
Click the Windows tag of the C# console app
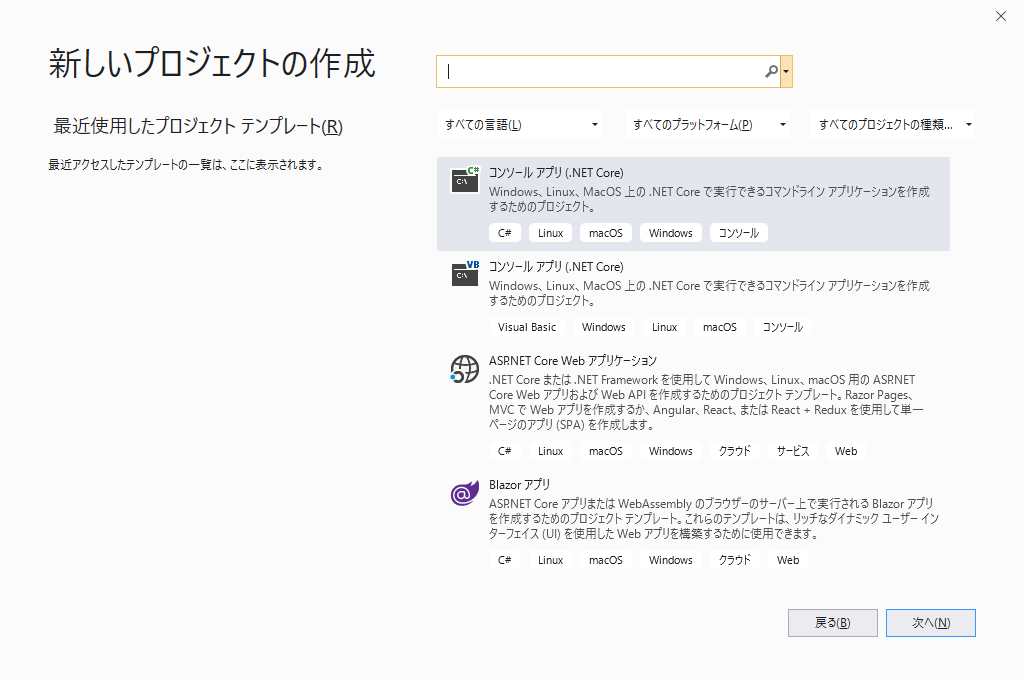[x=671, y=233]
